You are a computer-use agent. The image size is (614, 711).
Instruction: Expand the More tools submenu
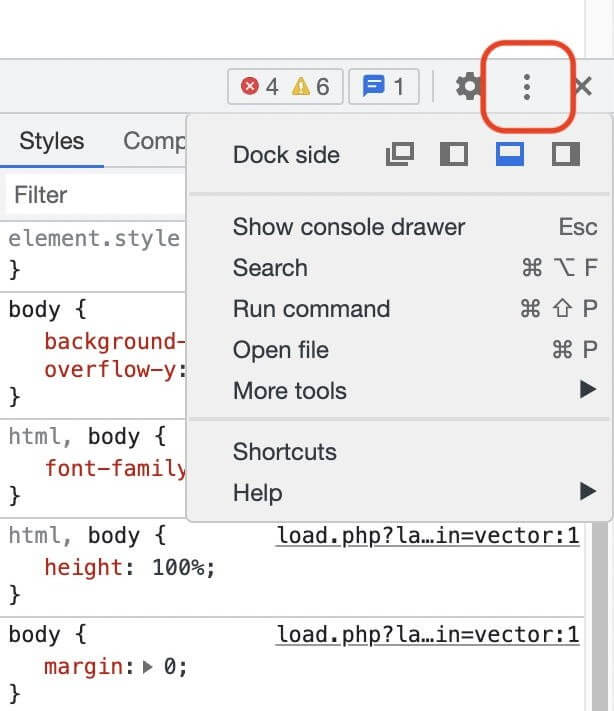tap(399, 390)
